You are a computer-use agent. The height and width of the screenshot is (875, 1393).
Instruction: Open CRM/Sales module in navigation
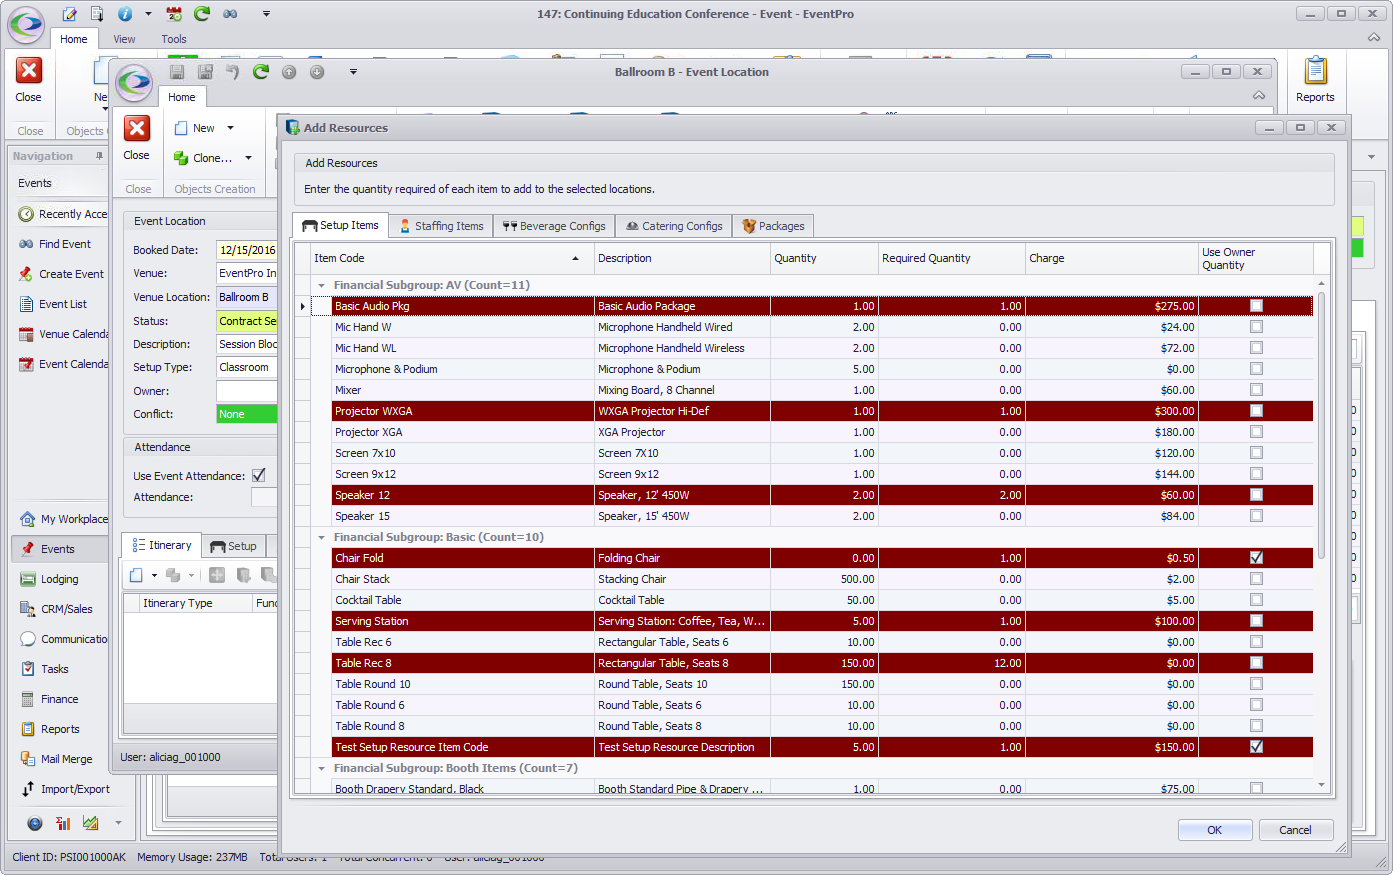pos(57,609)
